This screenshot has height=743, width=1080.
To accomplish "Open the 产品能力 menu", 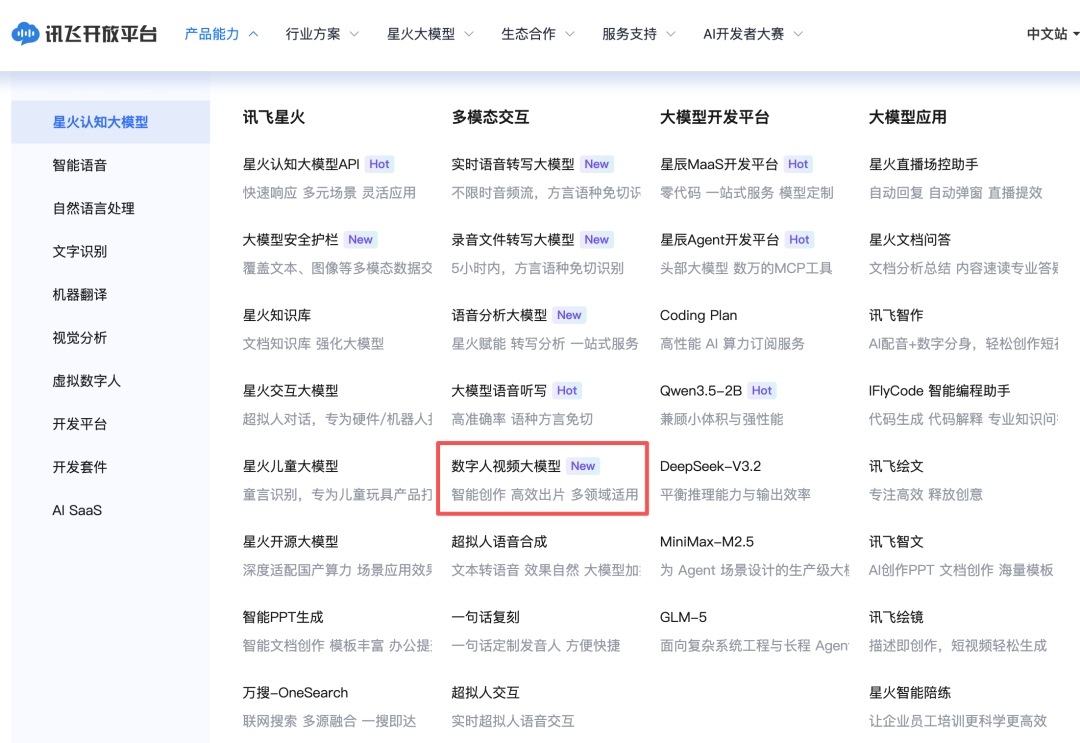I will (x=211, y=34).
